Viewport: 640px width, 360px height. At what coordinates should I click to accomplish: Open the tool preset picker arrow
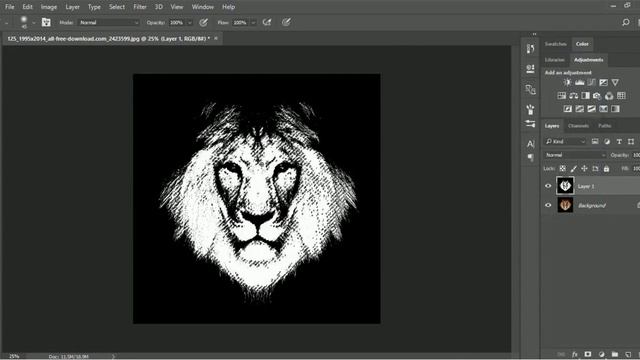pyautogui.click(x=7, y=23)
